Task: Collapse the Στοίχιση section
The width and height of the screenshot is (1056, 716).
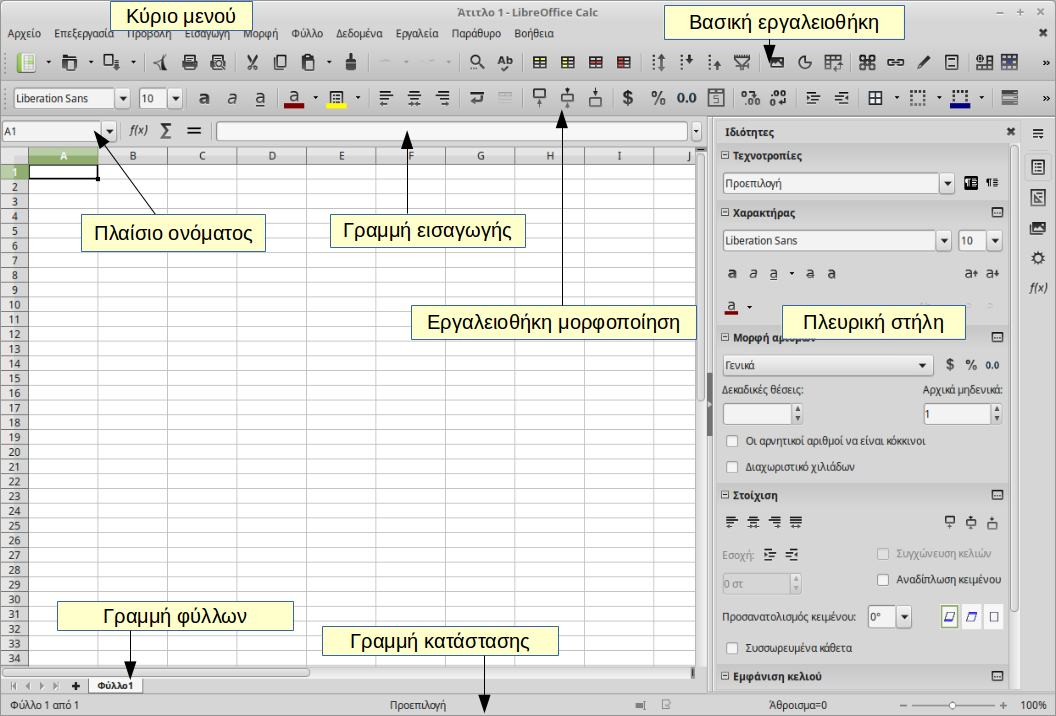Action: 725,494
